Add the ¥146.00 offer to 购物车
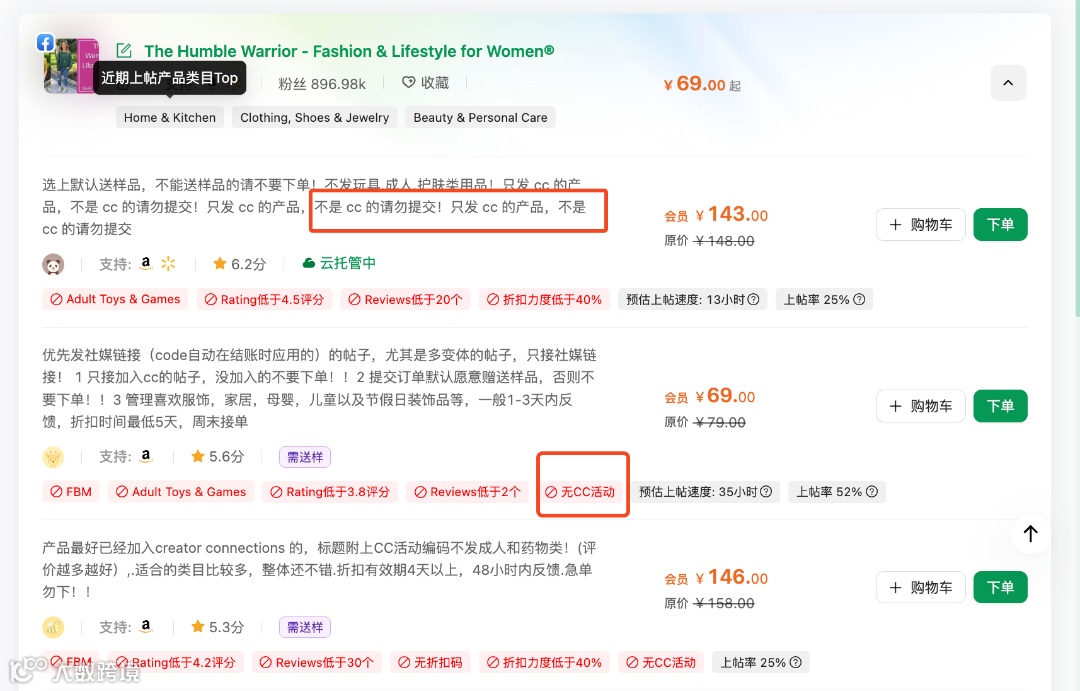 pos(921,587)
